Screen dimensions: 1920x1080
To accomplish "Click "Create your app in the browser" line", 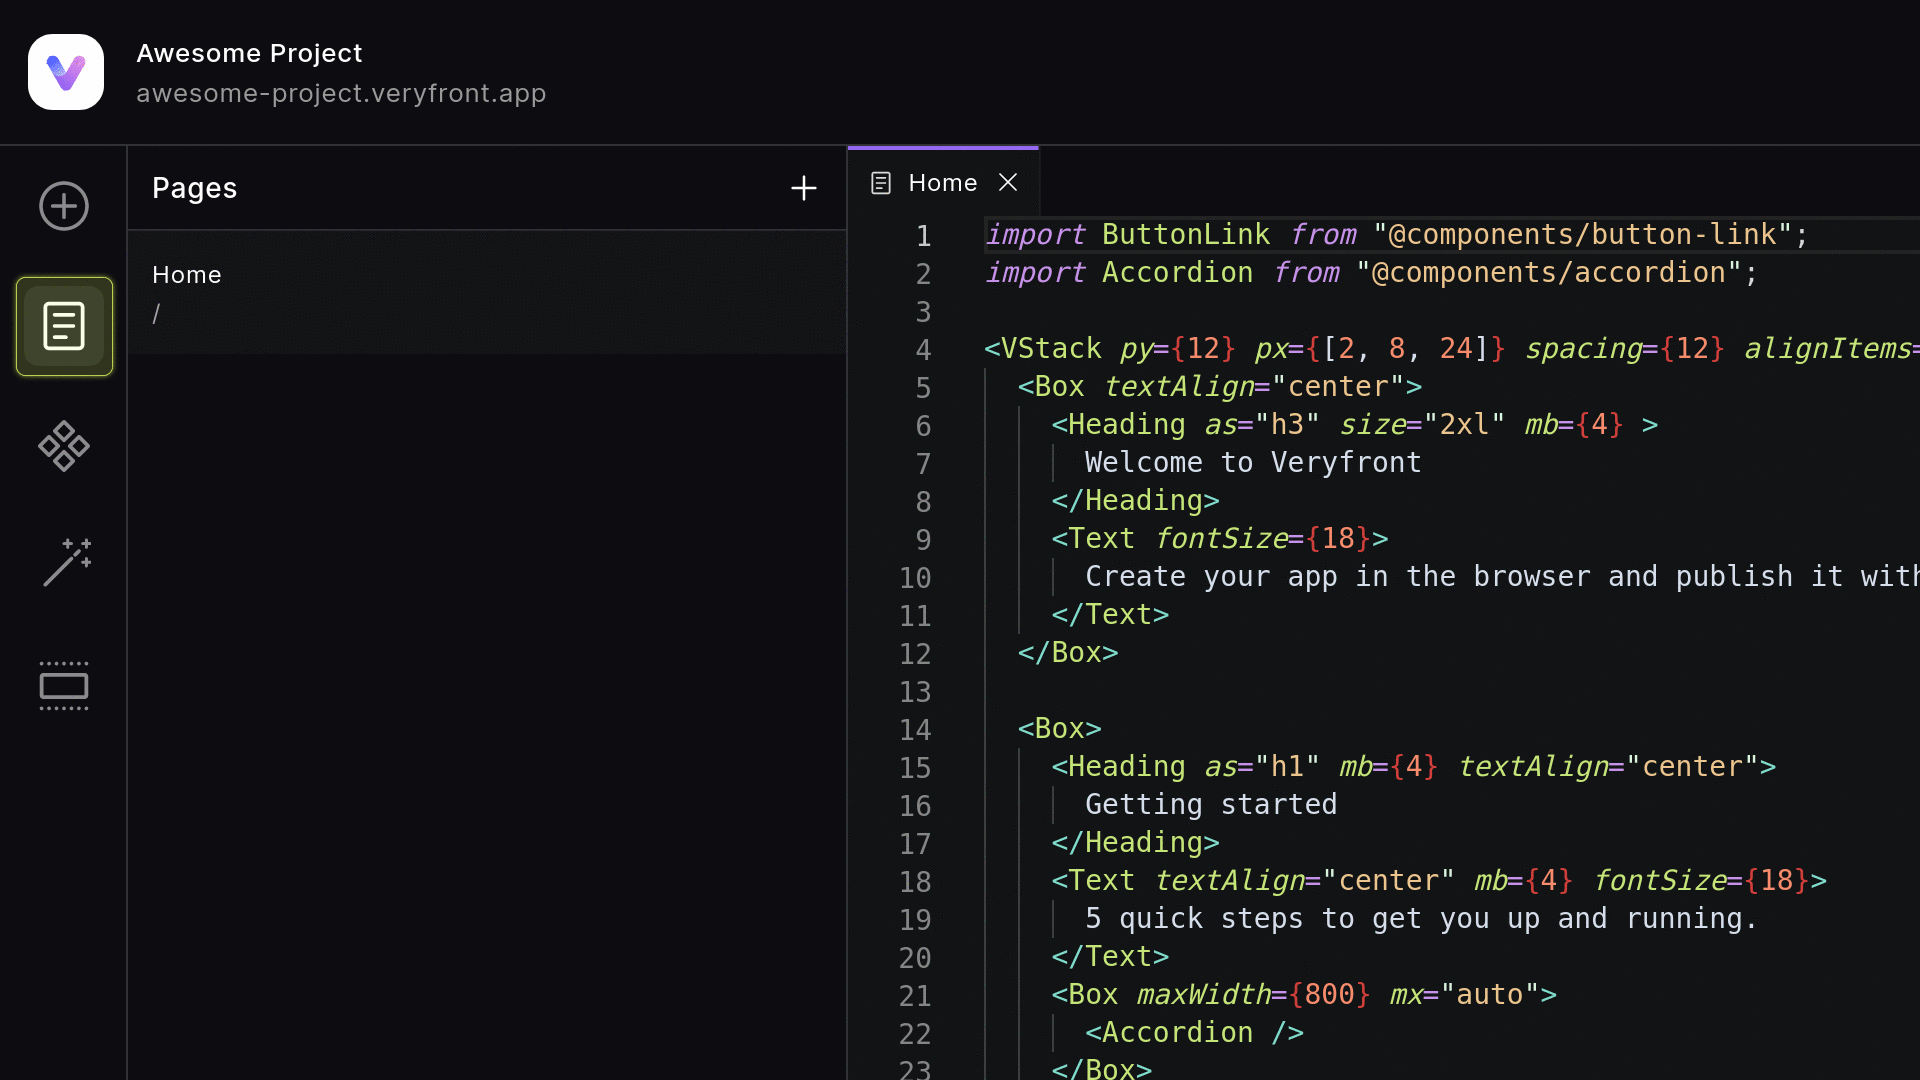I will point(1500,576).
